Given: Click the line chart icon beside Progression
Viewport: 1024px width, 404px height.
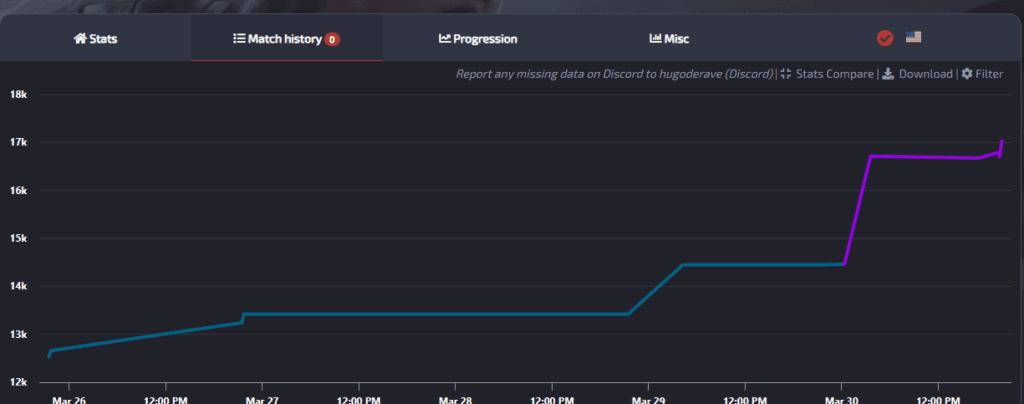Looking at the screenshot, I should (x=445, y=39).
